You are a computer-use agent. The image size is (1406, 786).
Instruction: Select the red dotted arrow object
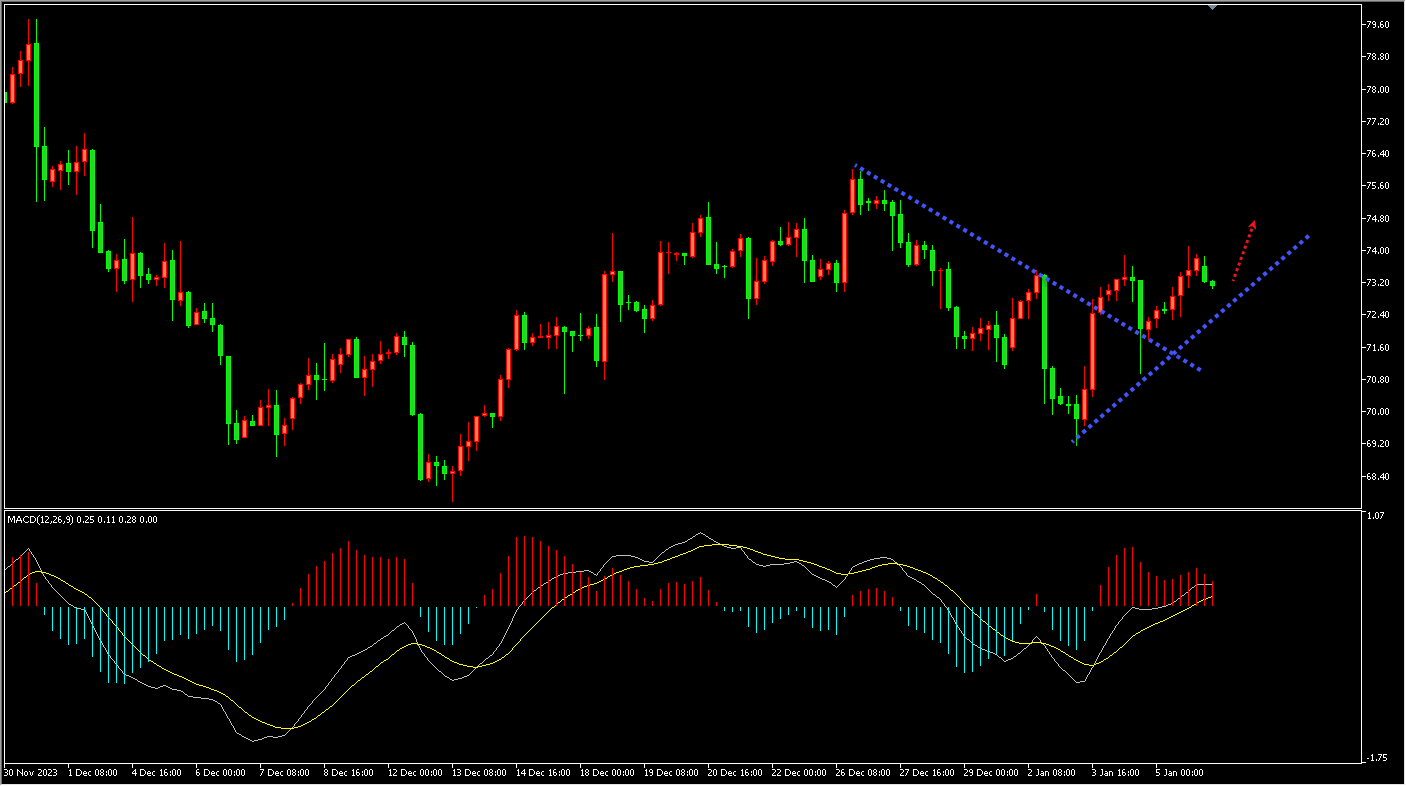[x=1244, y=250]
